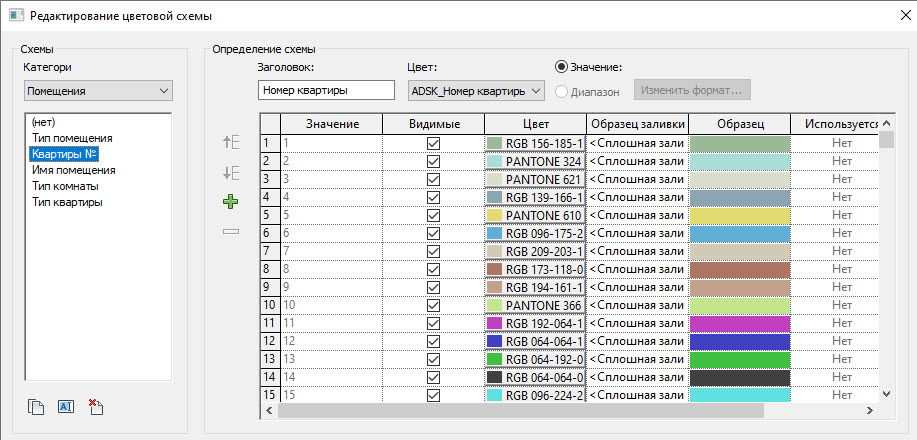The image size is (917, 440).
Task: Click the Изменить формат button
Action: click(692, 91)
